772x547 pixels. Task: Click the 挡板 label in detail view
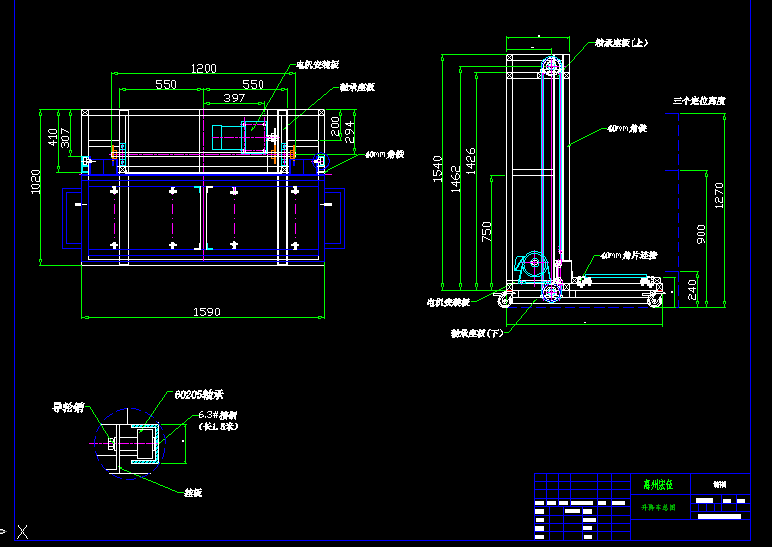pyautogui.click(x=193, y=492)
